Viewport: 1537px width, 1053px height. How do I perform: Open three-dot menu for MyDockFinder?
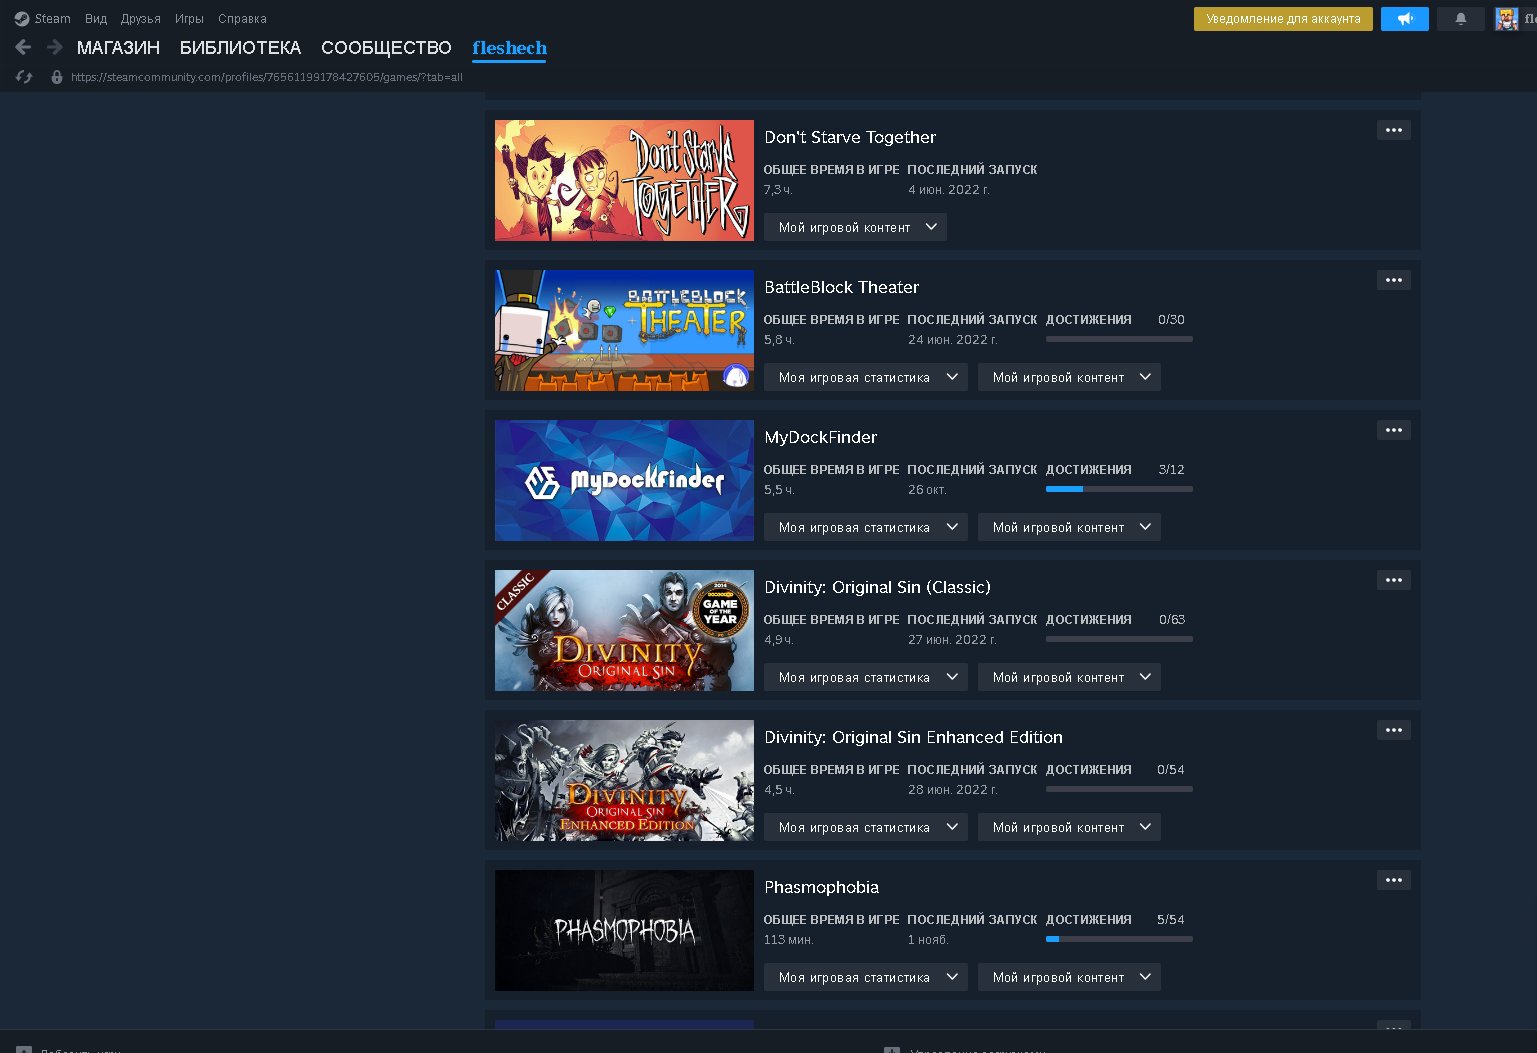[1393, 430]
